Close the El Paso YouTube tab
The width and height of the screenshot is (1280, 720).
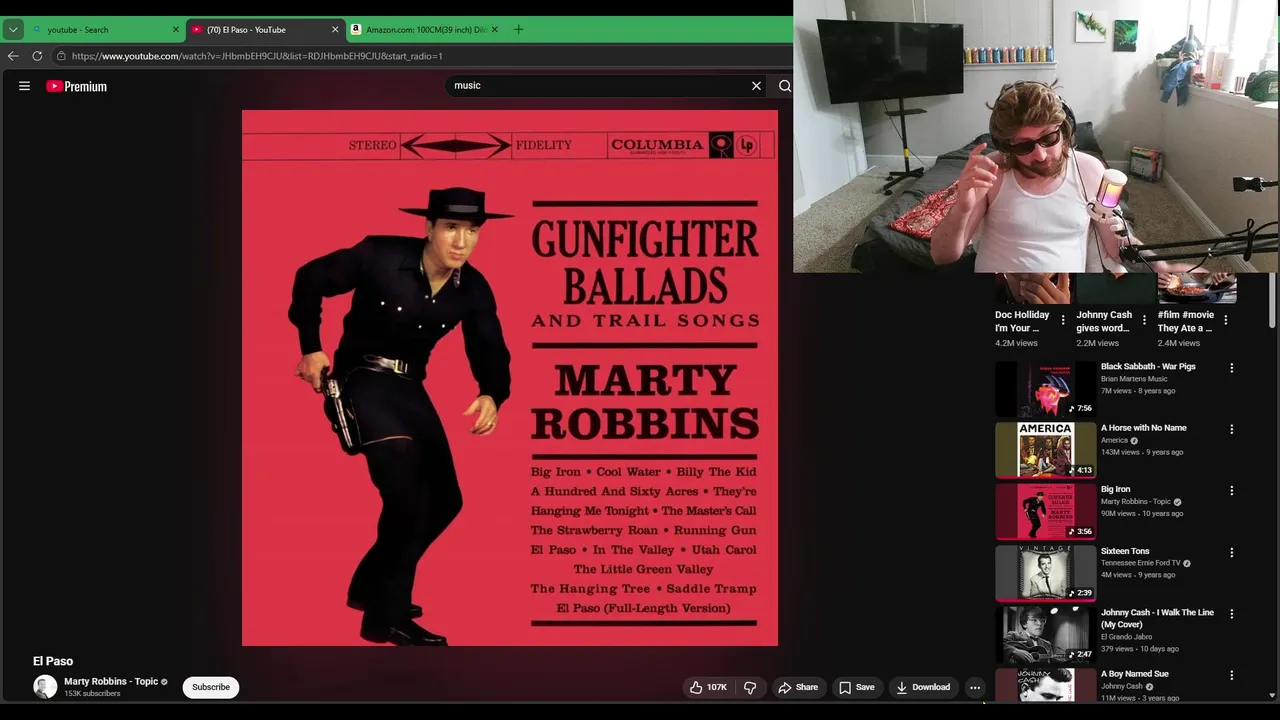point(335,30)
